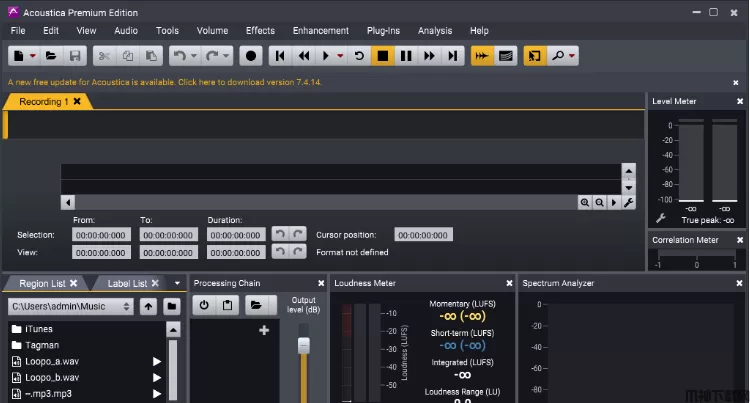The image size is (750, 403).
Task: Preview Loopo_a.wav with its play arrow
Action: 157,362
